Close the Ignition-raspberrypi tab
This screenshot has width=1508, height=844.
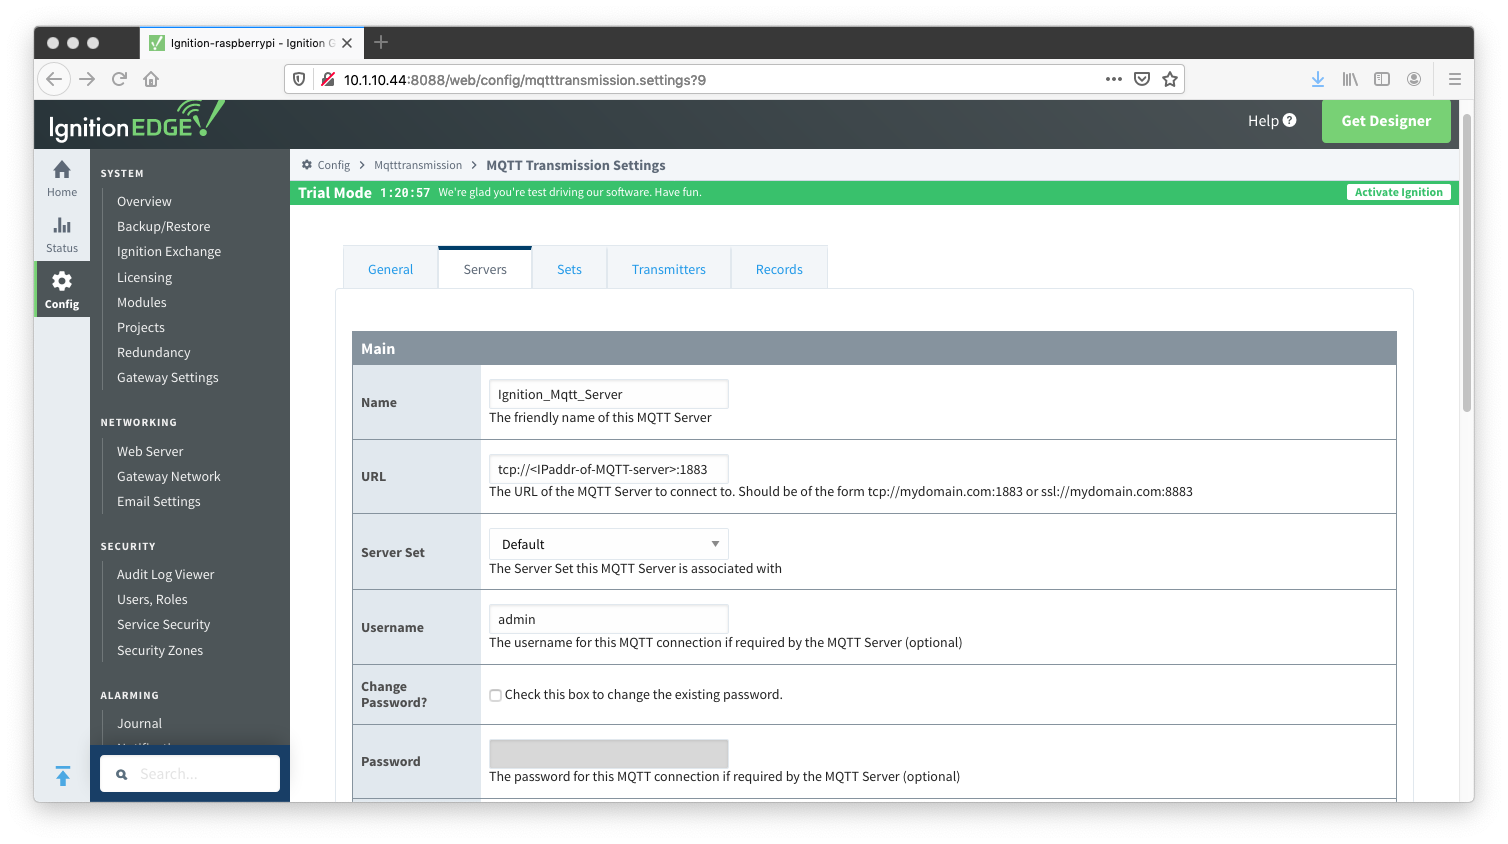pyautogui.click(x=347, y=43)
